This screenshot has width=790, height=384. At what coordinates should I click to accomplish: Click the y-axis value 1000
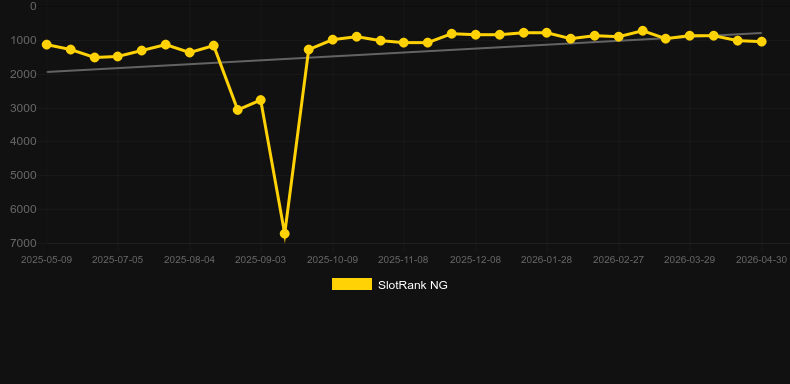click(23, 40)
